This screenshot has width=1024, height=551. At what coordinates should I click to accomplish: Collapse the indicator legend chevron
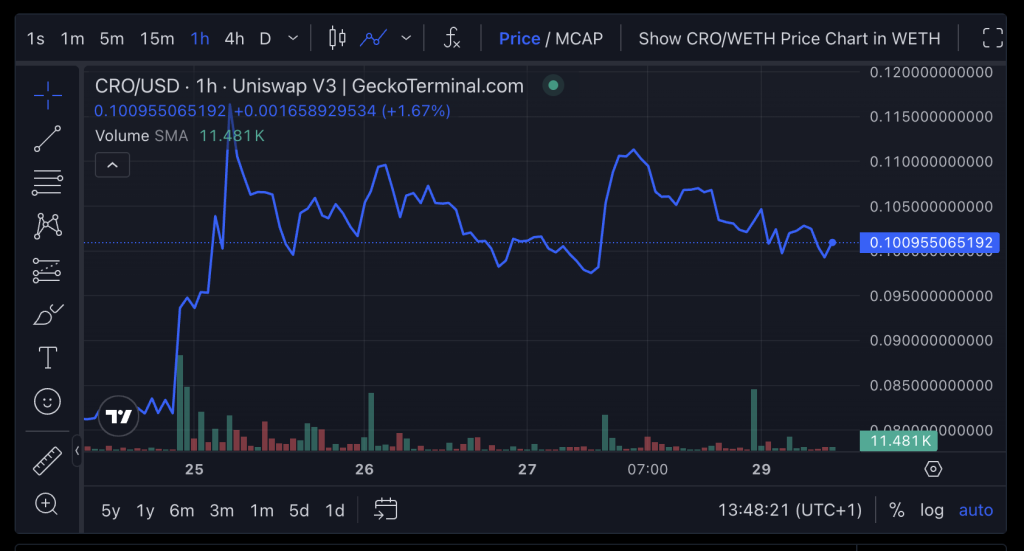point(112,165)
